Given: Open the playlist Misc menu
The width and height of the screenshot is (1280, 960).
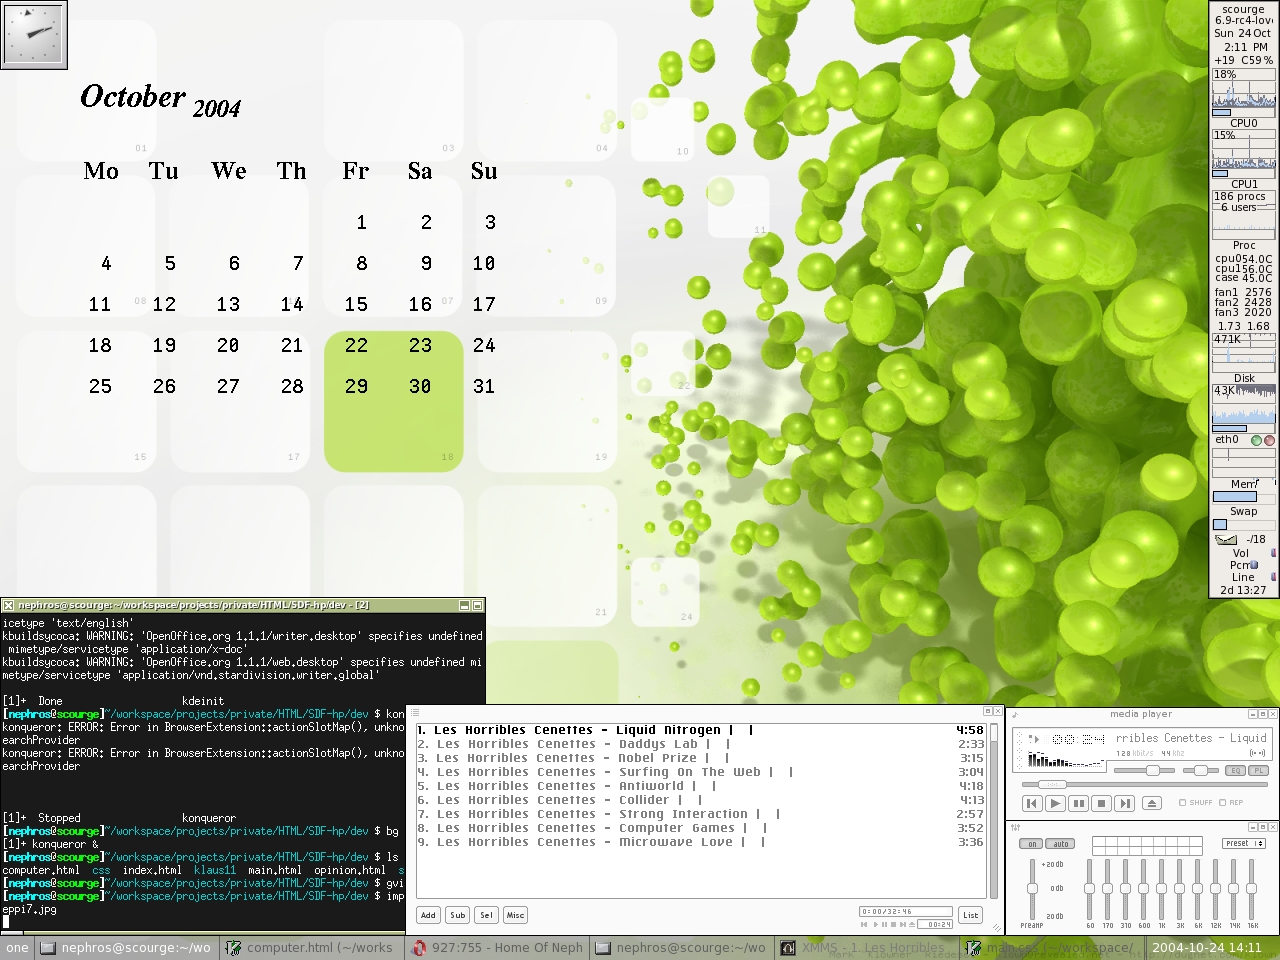Looking at the screenshot, I should pos(515,915).
